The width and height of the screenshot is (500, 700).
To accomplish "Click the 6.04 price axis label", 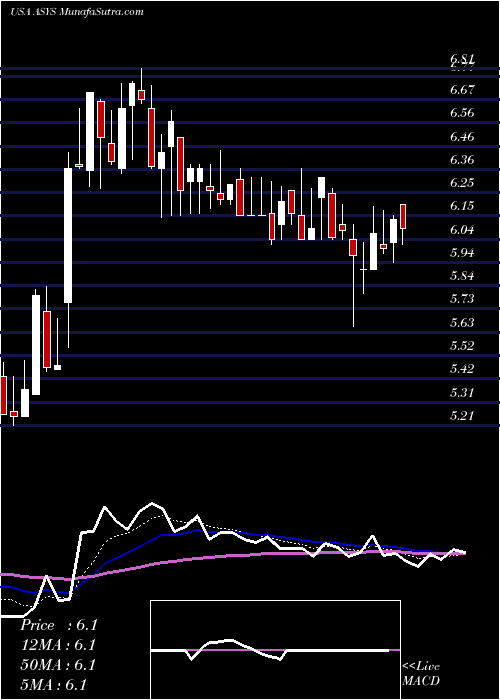I will (462, 230).
